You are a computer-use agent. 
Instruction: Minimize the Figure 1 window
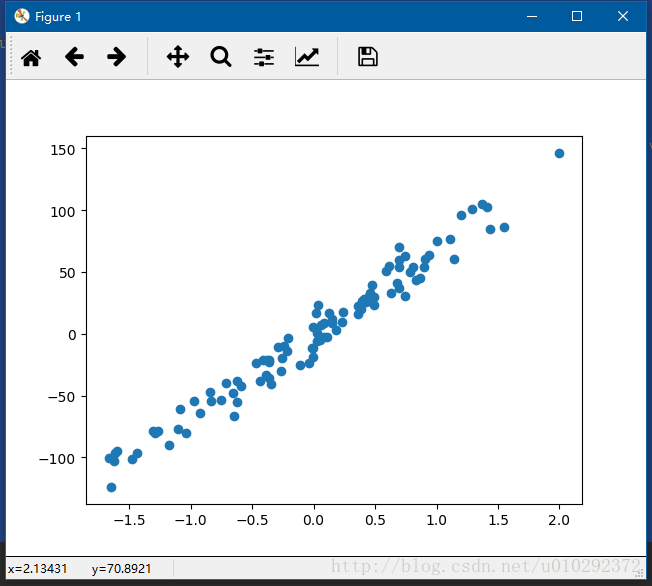point(532,16)
